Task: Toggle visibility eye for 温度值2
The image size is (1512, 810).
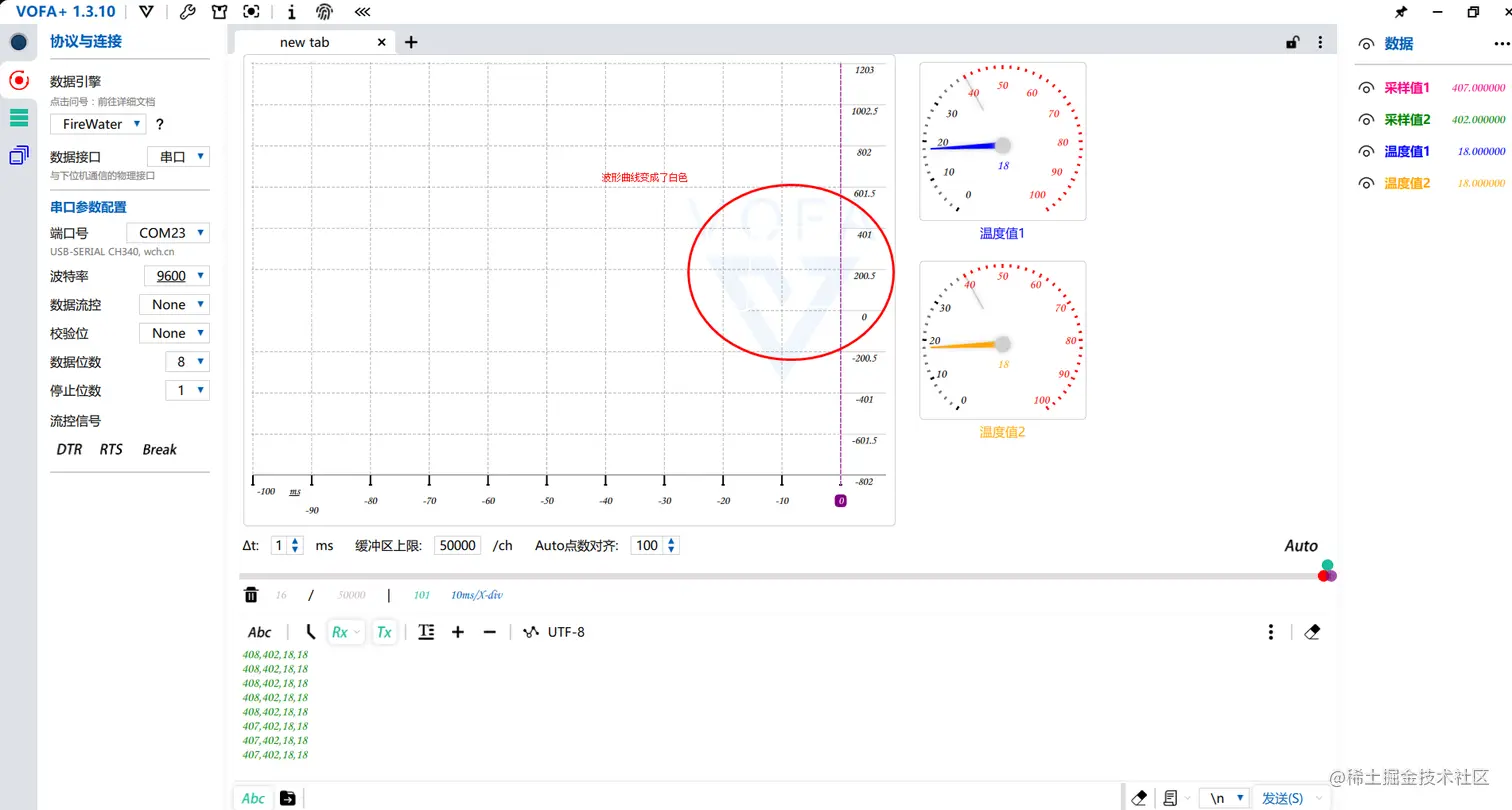Action: 1365,183
